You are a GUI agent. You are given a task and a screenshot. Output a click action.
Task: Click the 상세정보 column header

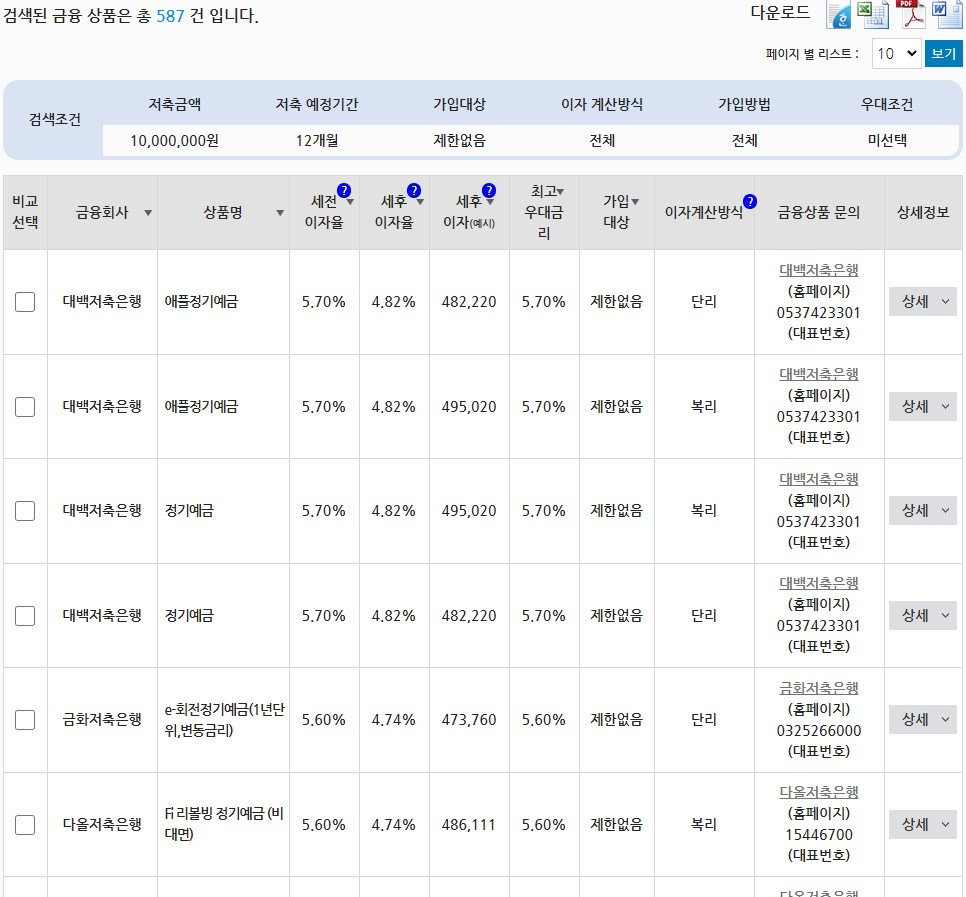(922, 213)
